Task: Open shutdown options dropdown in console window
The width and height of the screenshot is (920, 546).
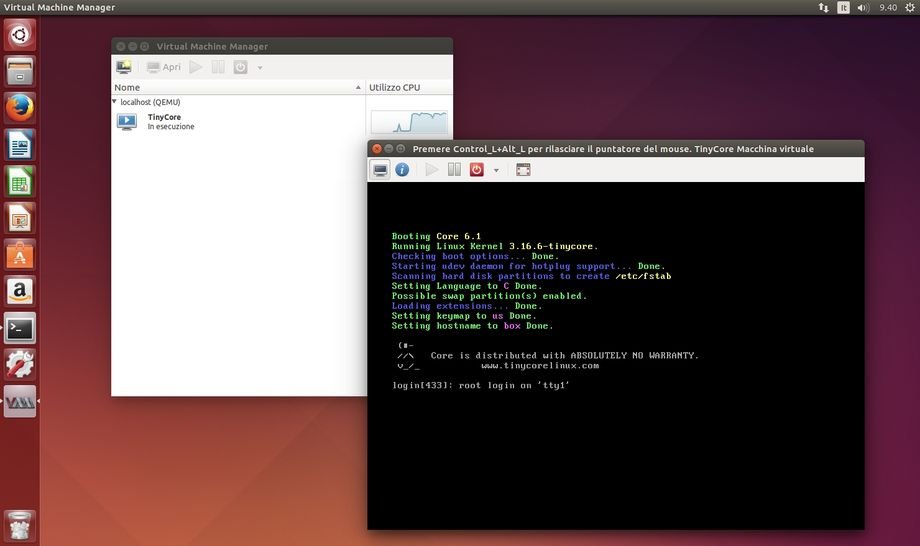Action: pos(496,170)
